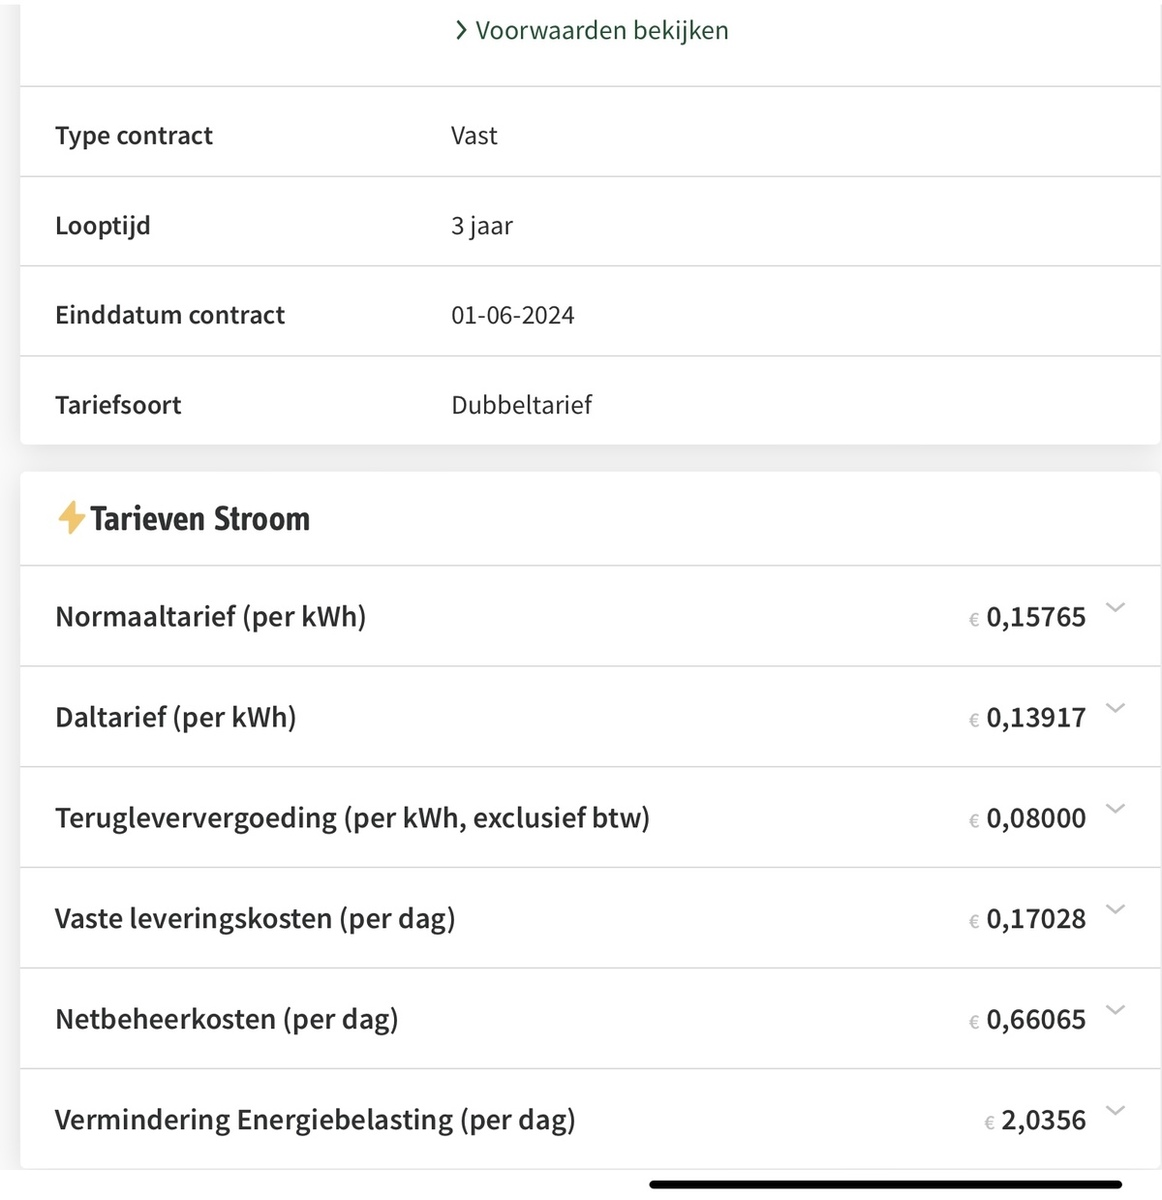Click the Dubbeltarief tariff type value
Viewport: 1162px width, 1200px height.
pyautogui.click(x=521, y=405)
